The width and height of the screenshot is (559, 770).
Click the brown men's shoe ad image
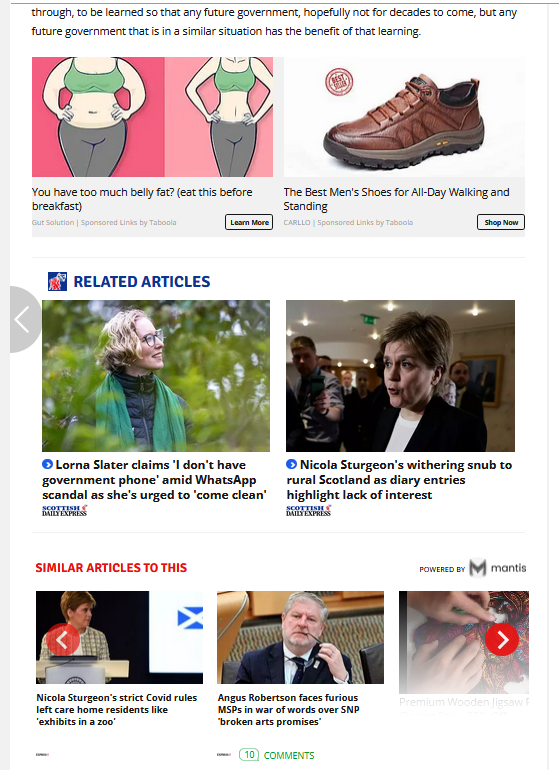[404, 117]
